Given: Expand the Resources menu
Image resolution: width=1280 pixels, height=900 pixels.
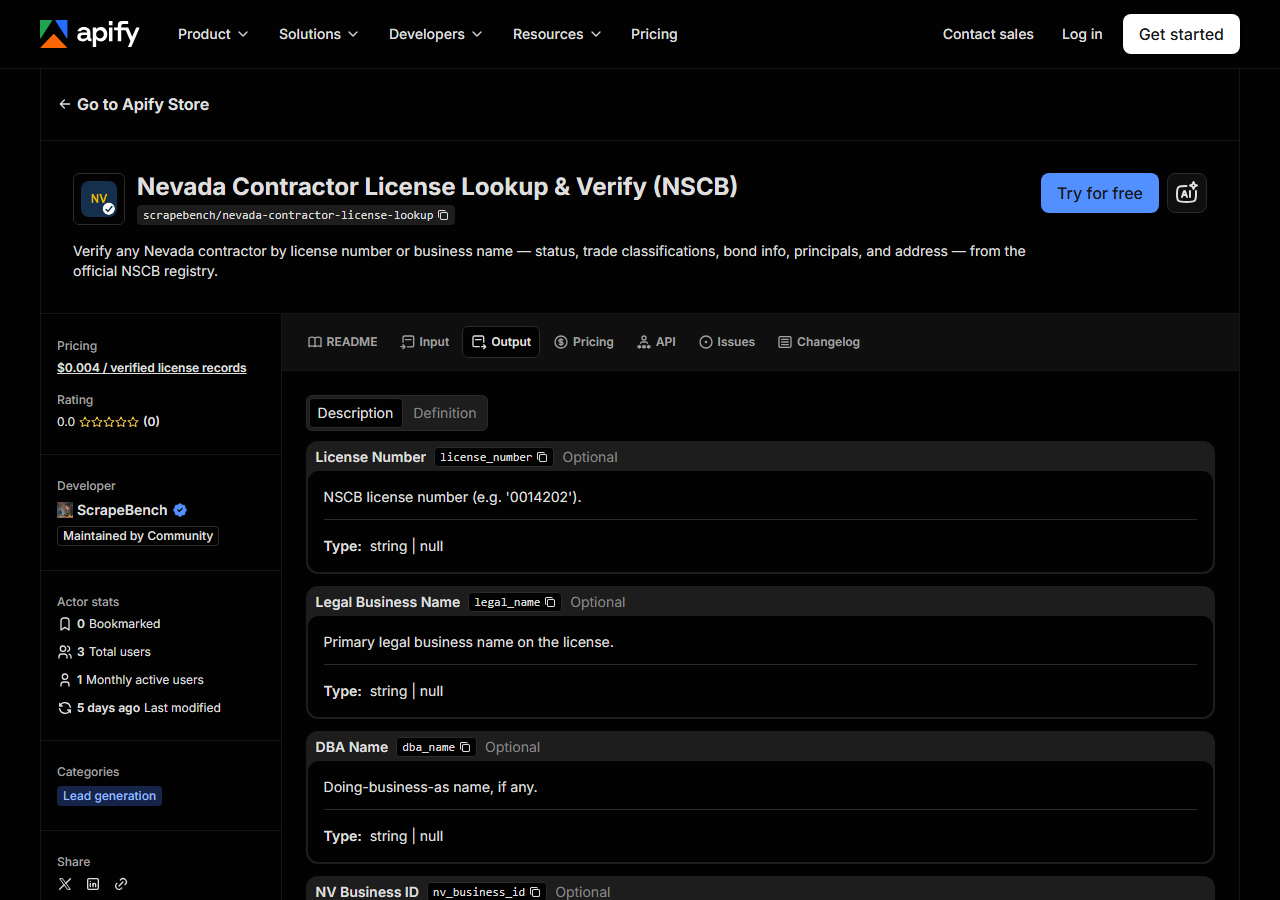Looking at the screenshot, I should pos(557,34).
